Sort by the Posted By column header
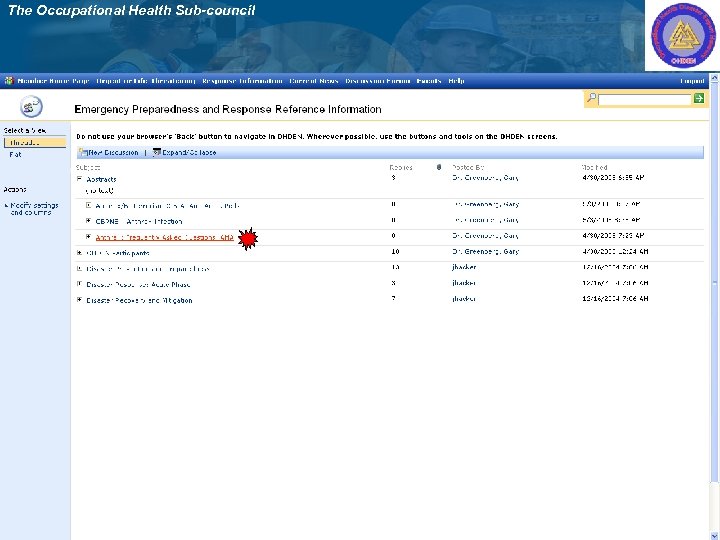 point(468,168)
